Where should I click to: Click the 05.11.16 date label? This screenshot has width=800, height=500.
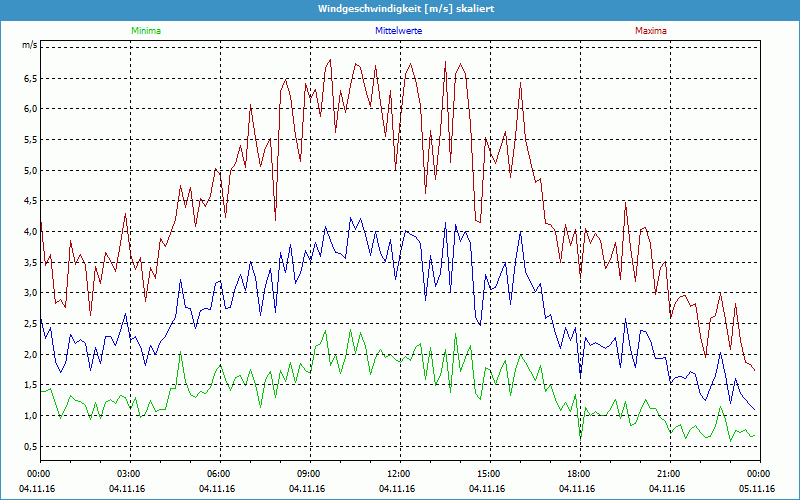[757, 489]
